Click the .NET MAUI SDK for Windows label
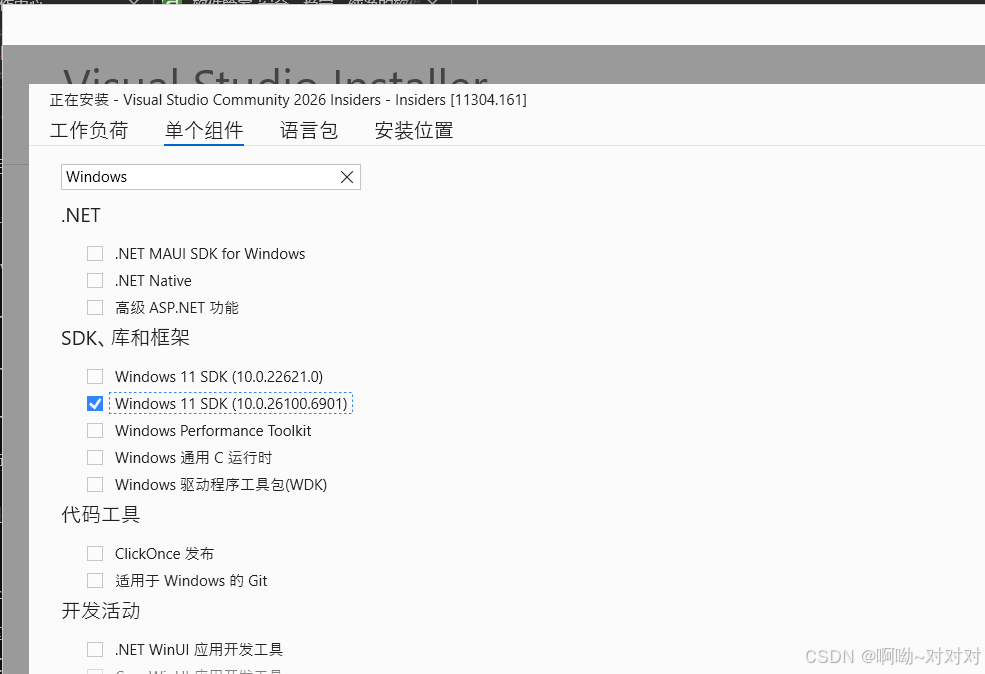Image resolution: width=985 pixels, height=674 pixels. point(210,254)
